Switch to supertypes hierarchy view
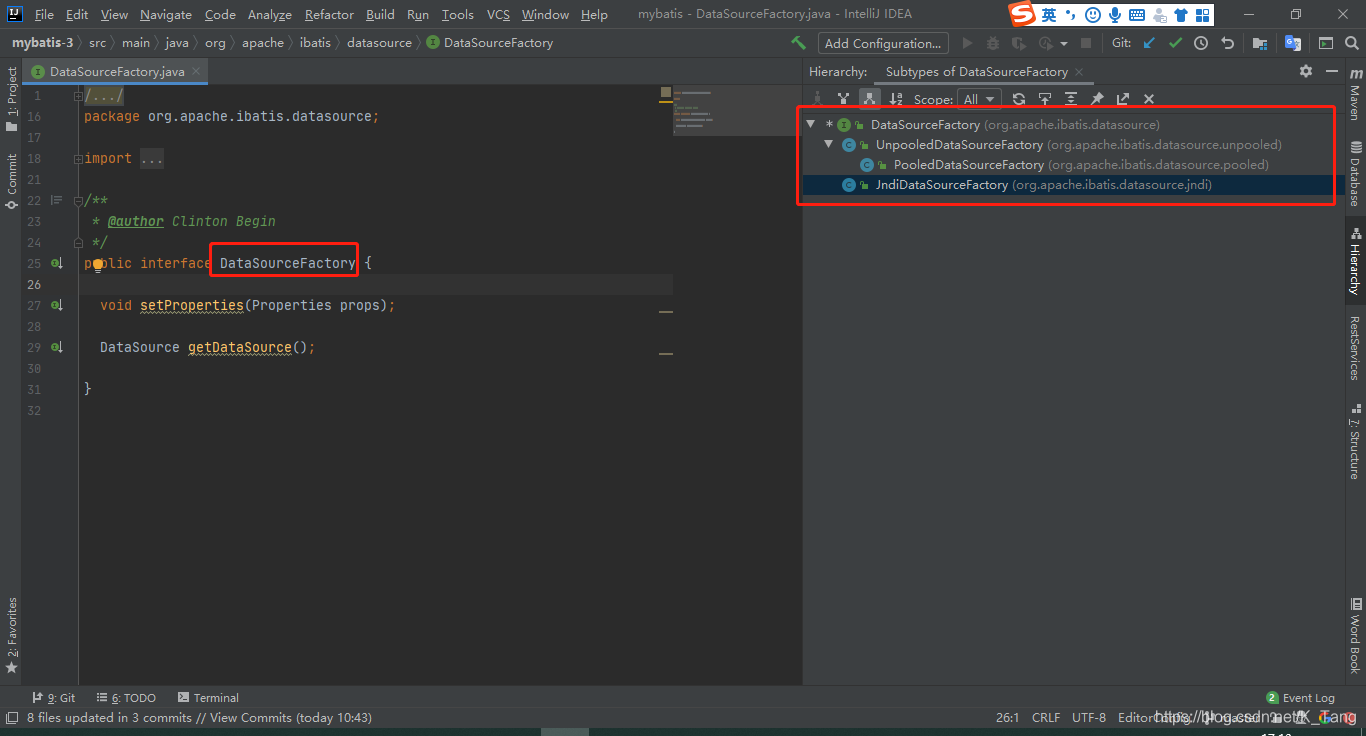The width and height of the screenshot is (1366, 736). pyautogui.click(x=844, y=98)
